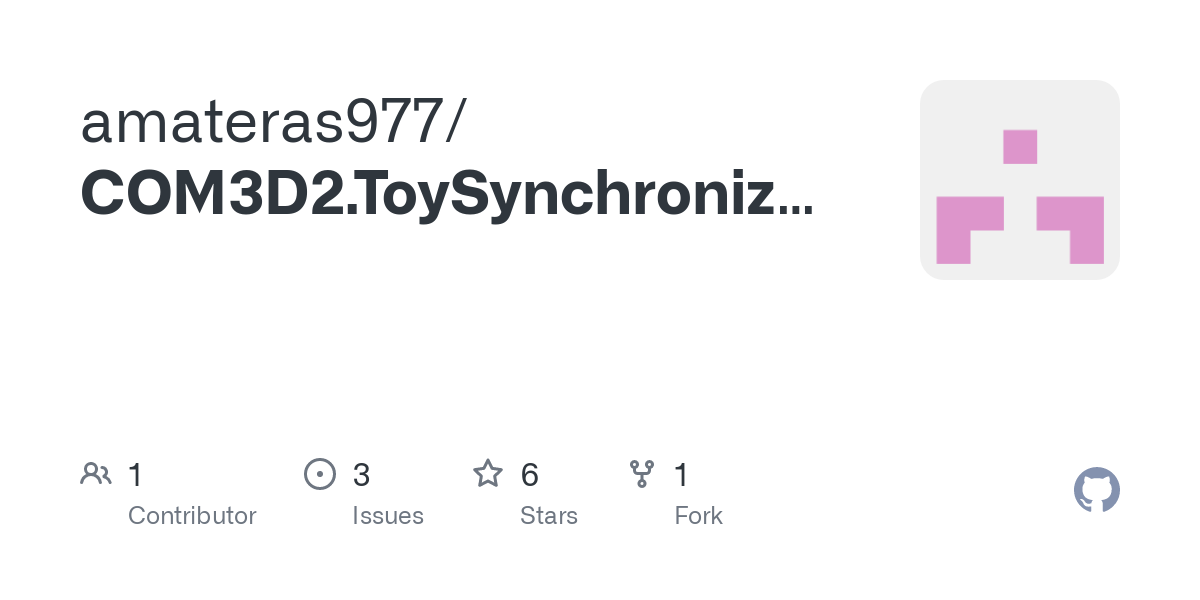
Task: Select the Contributor label
Action: pos(192,516)
